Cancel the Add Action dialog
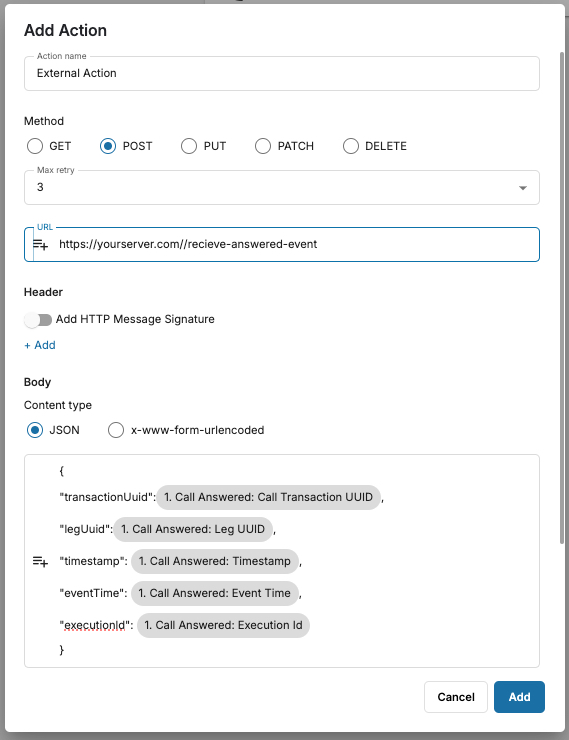This screenshot has height=740, width=569. (x=456, y=697)
